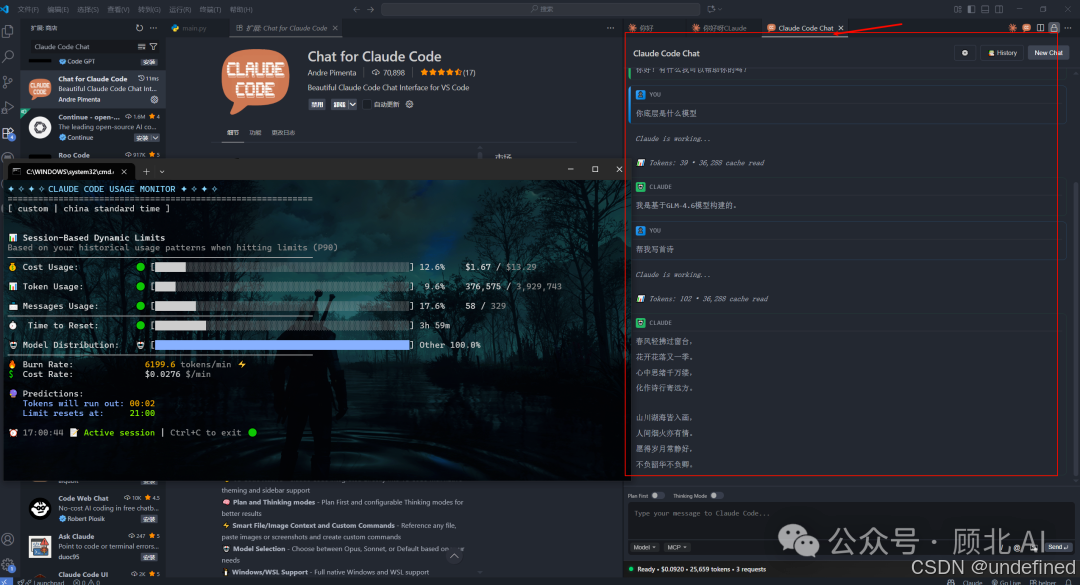Open the 终端(T) menu
The image size is (1080, 585).
pyautogui.click(x=210, y=10)
